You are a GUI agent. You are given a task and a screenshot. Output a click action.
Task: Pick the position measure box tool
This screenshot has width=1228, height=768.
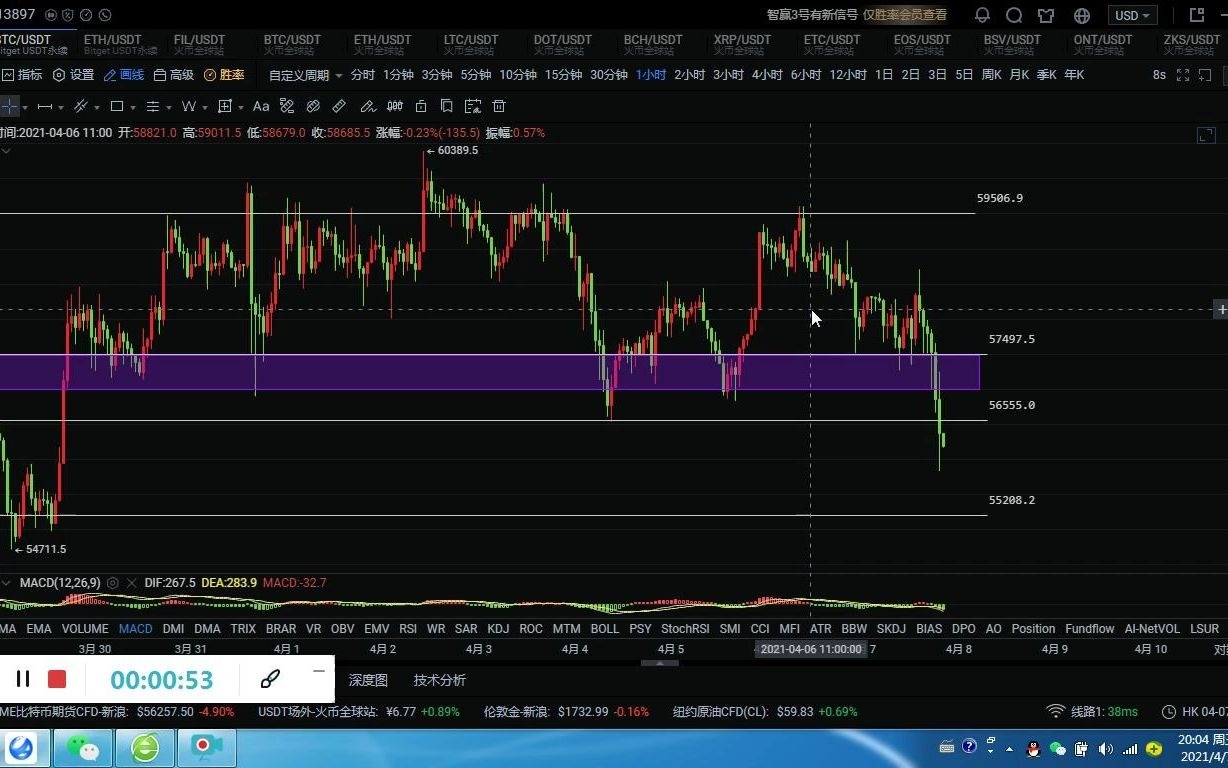(x=225, y=106)
